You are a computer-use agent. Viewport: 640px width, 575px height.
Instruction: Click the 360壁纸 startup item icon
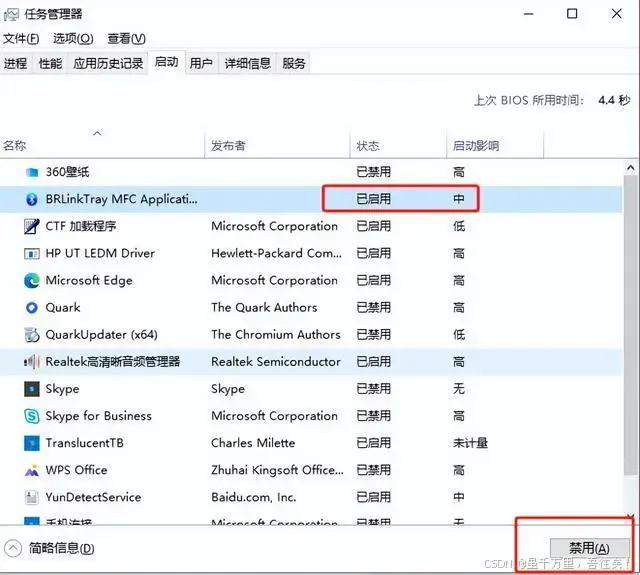[32, 172]
